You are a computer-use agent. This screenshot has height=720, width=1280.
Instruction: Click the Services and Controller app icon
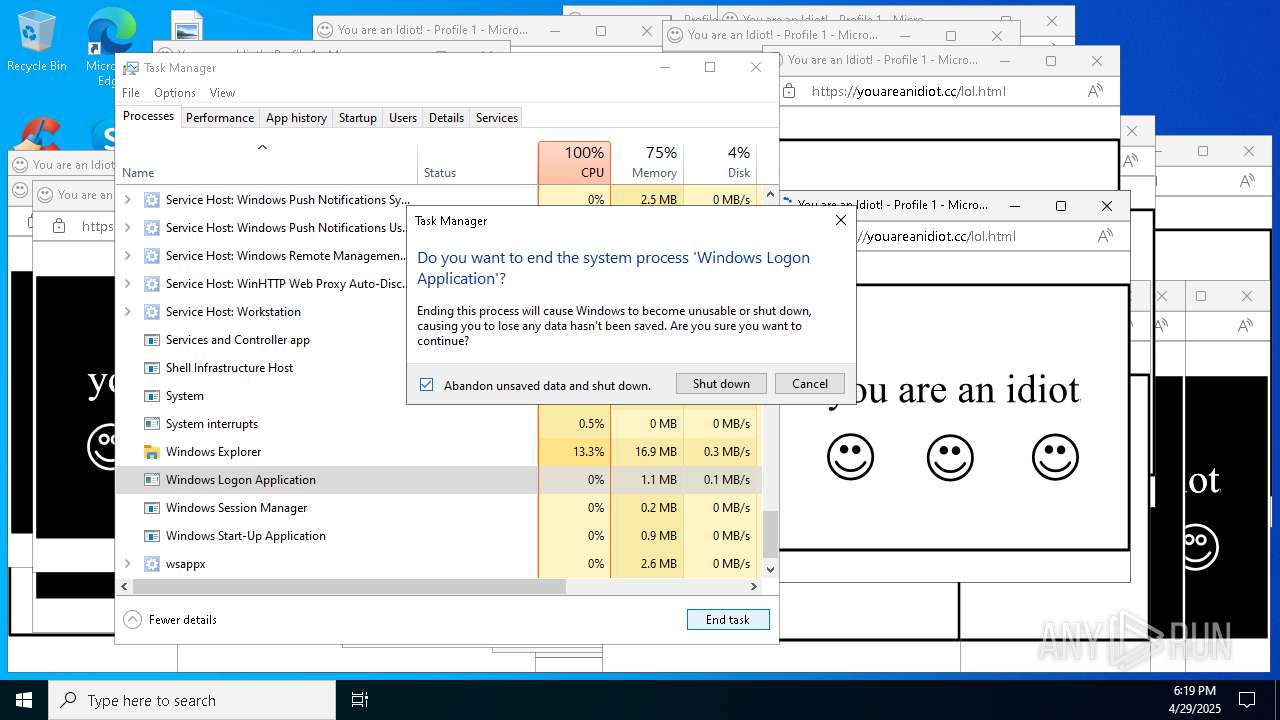pos(152,340)
